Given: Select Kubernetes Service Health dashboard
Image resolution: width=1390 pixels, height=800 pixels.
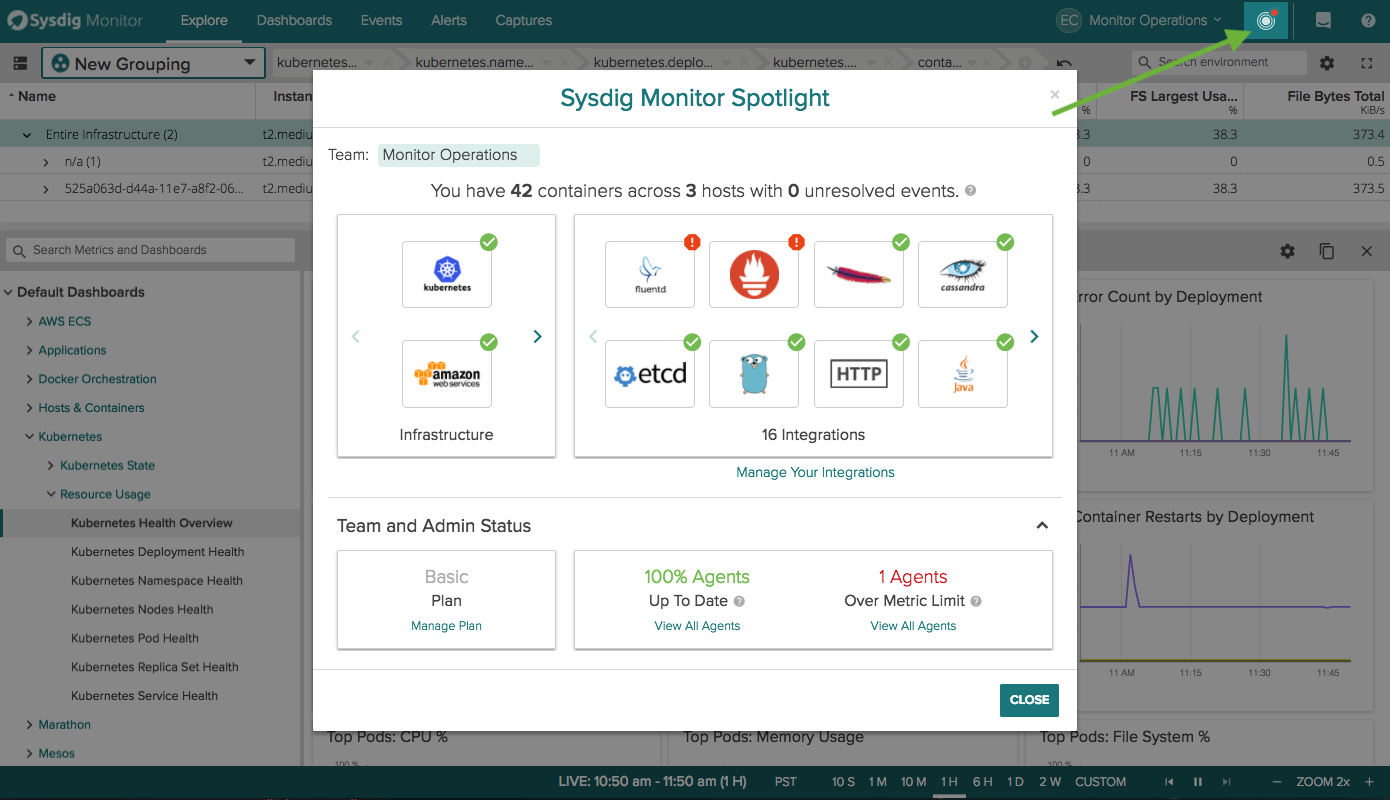Looking at the screenshot, I should (145, 696).
